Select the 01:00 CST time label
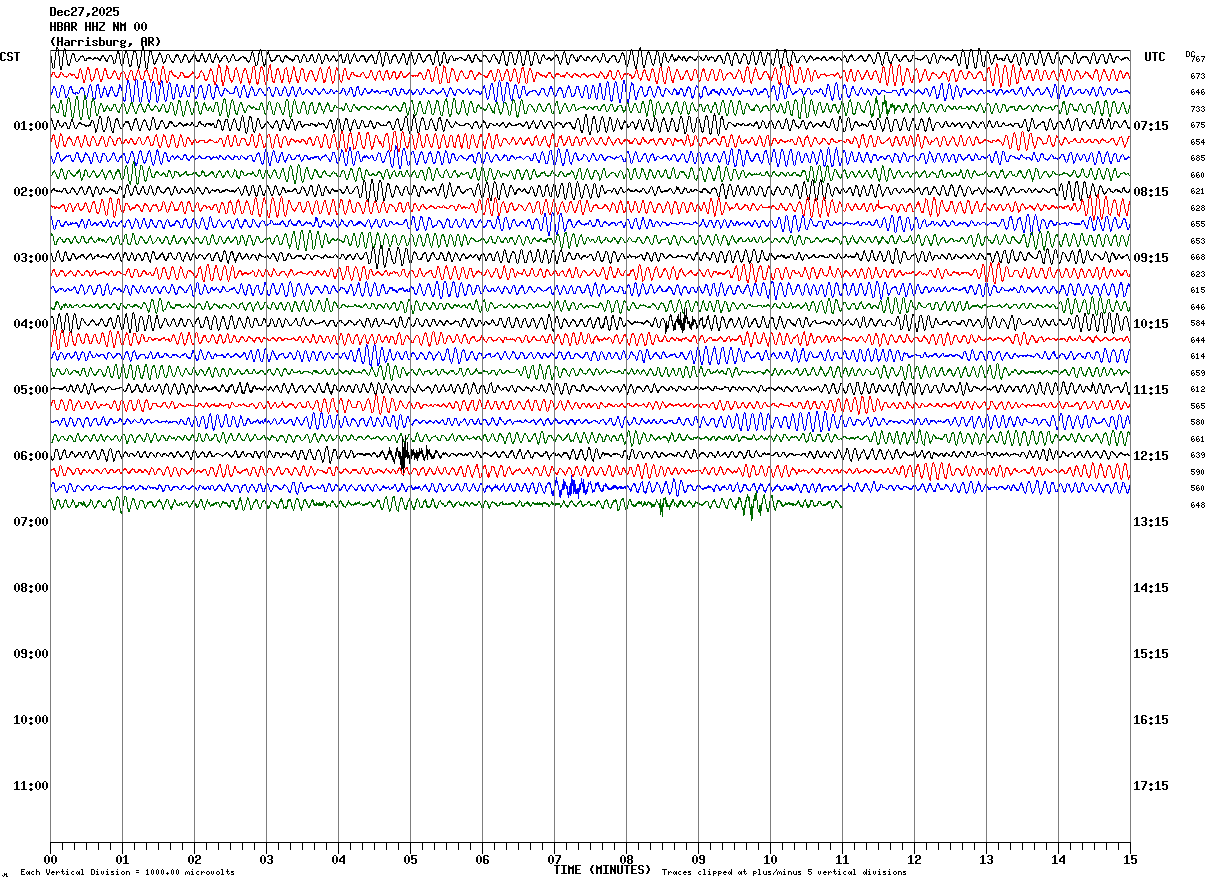The width and height of the screenshot is (1210, 886). [31, 126]
